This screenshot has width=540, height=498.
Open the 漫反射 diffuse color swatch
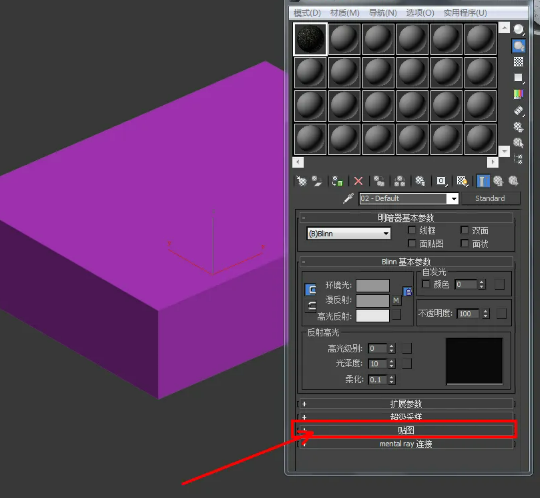click(x=373, y=301)
